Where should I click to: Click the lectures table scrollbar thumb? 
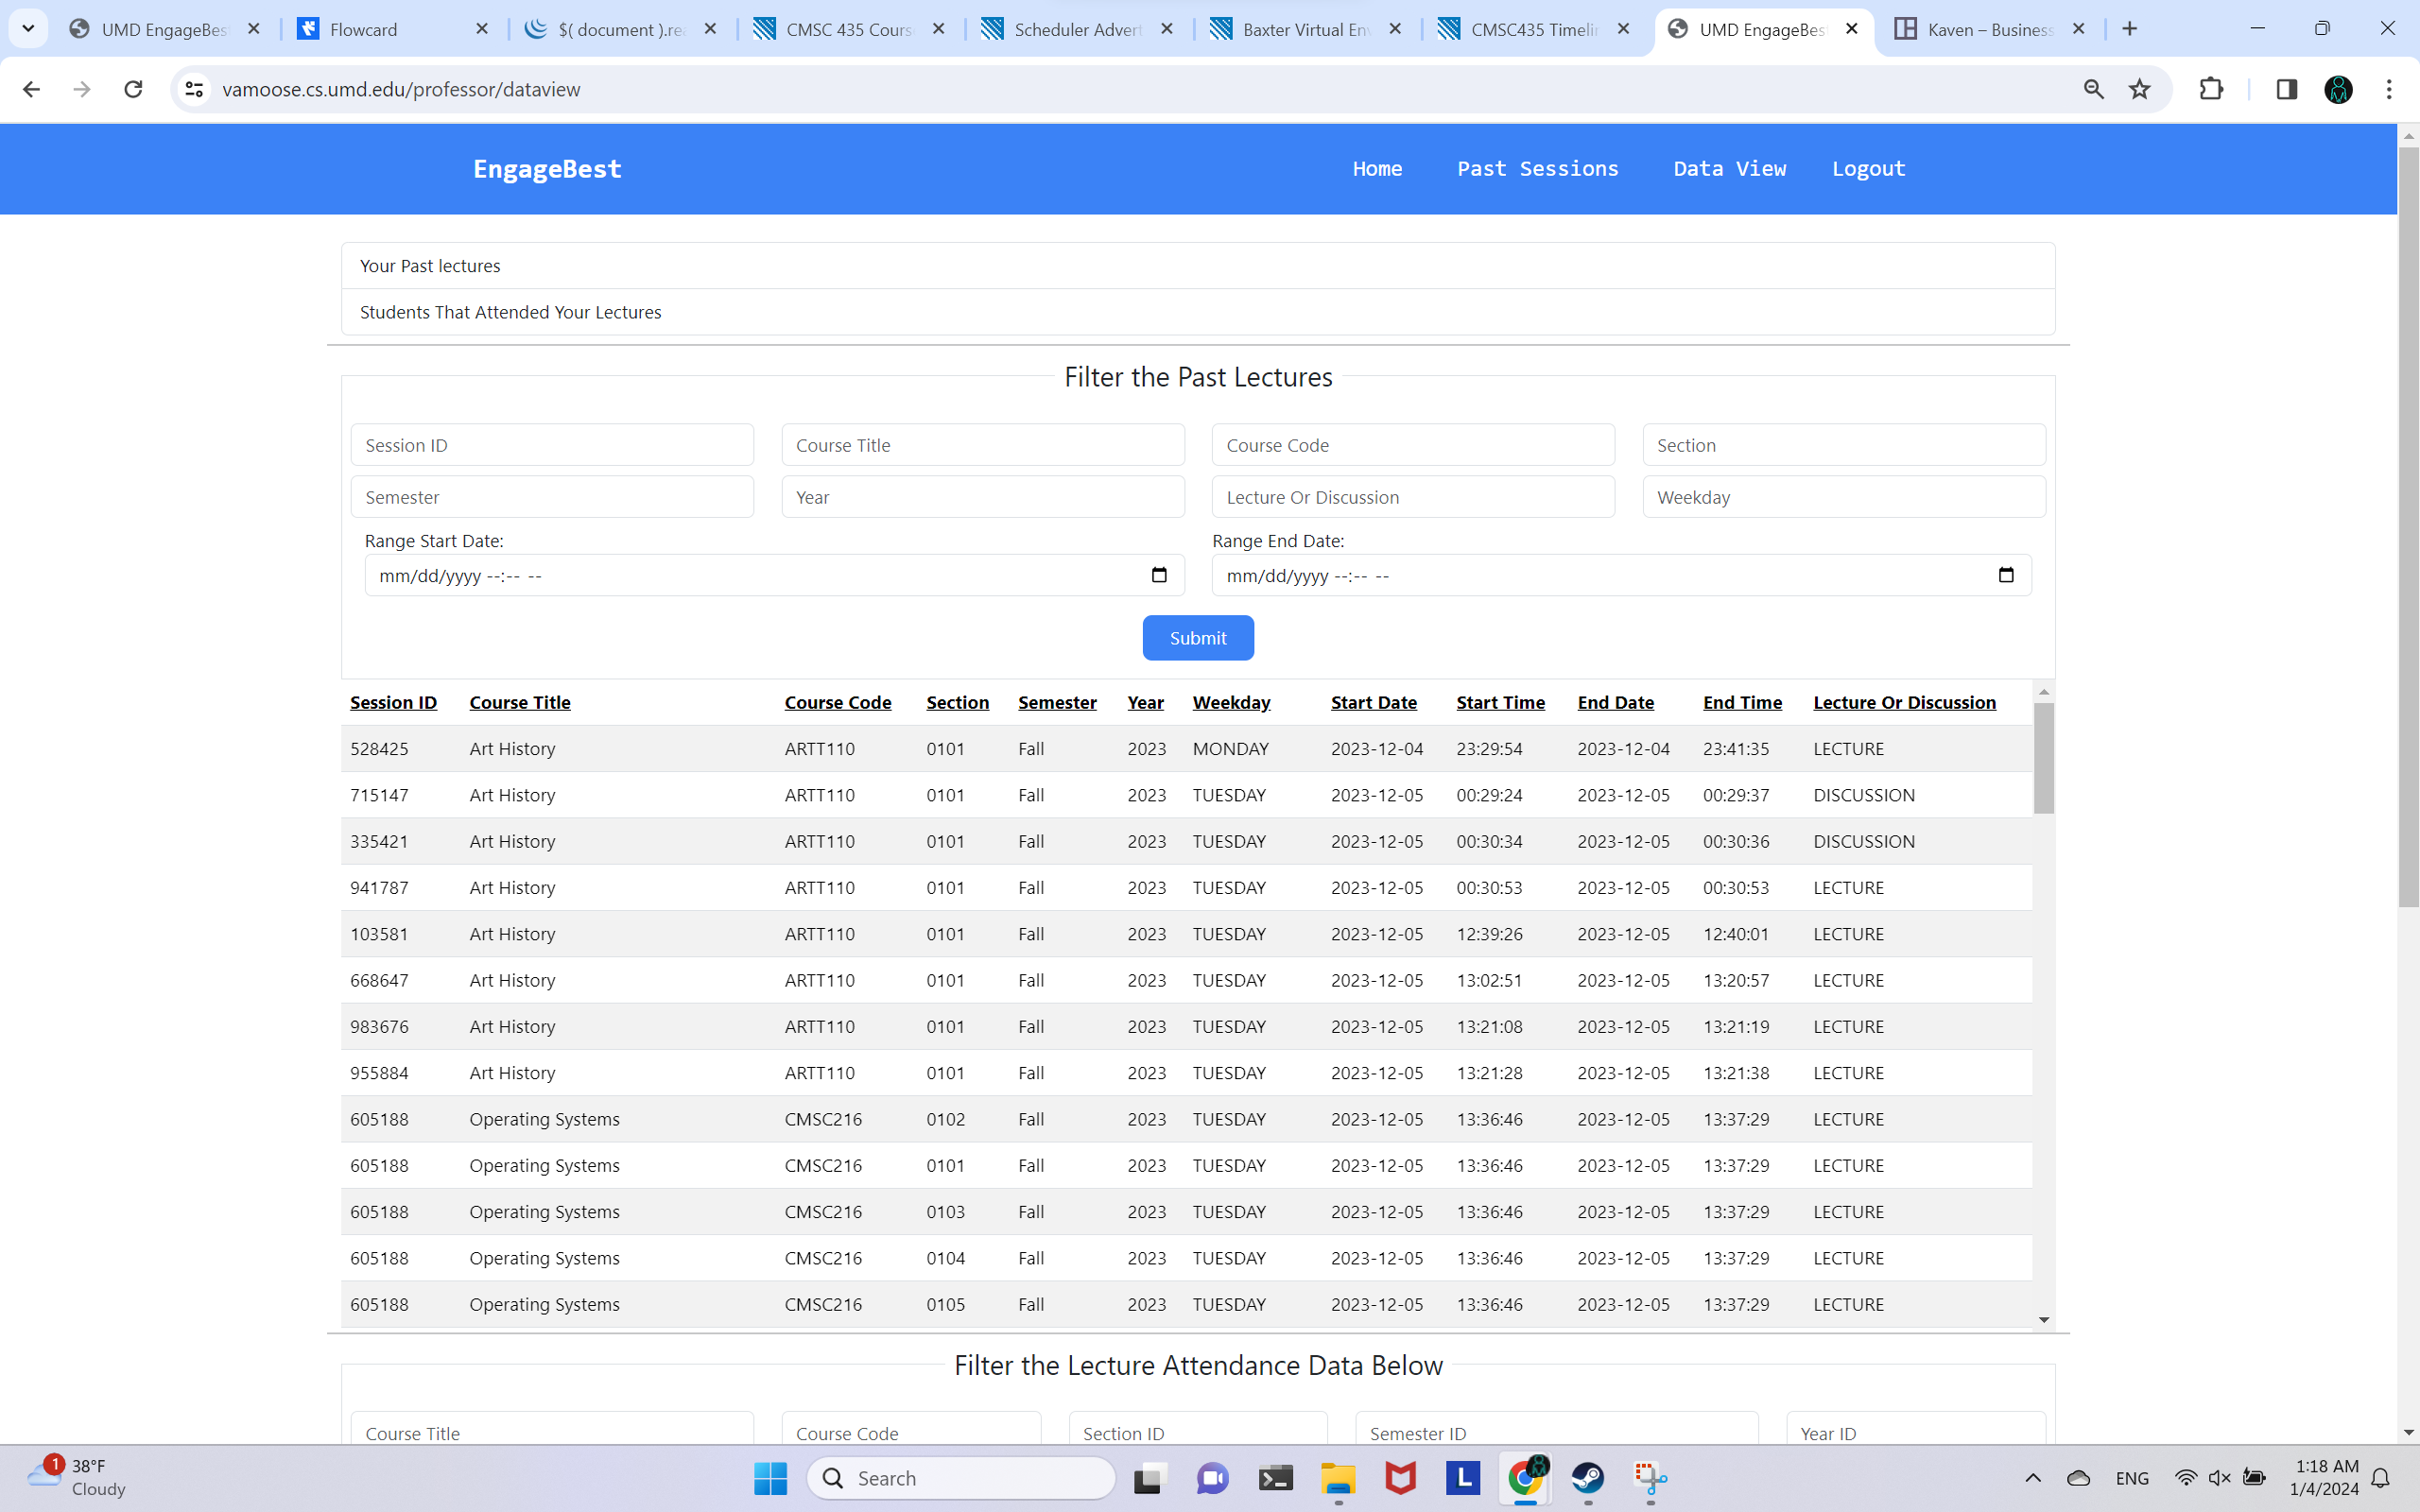[2043, 758]
